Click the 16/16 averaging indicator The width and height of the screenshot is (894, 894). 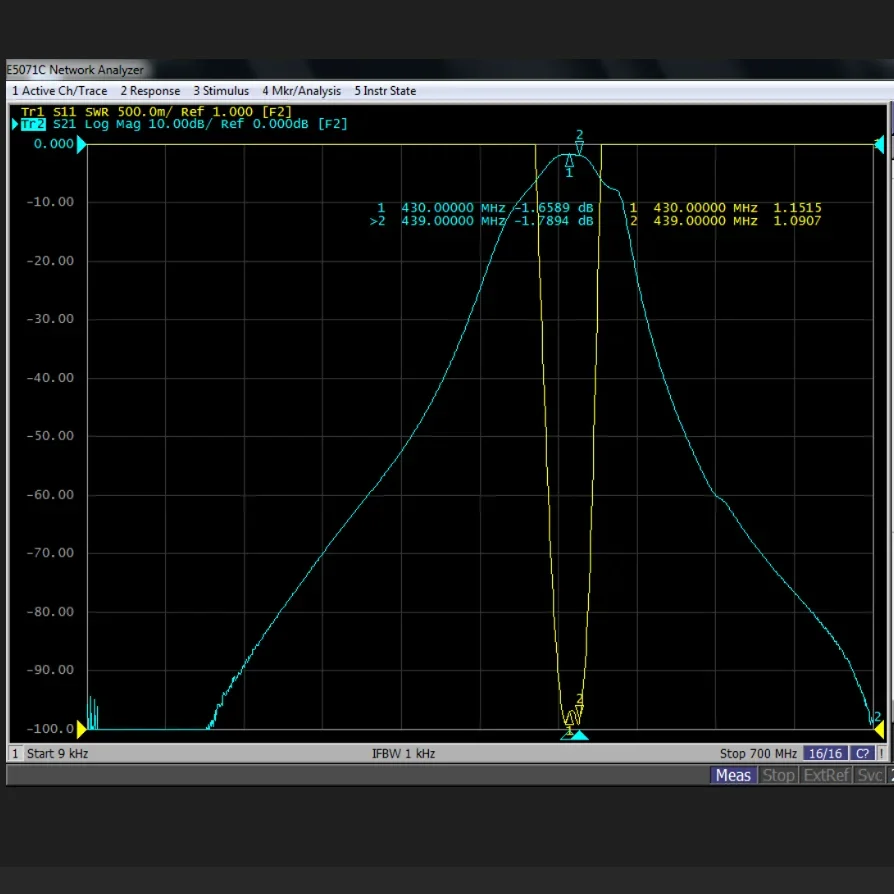825,753
